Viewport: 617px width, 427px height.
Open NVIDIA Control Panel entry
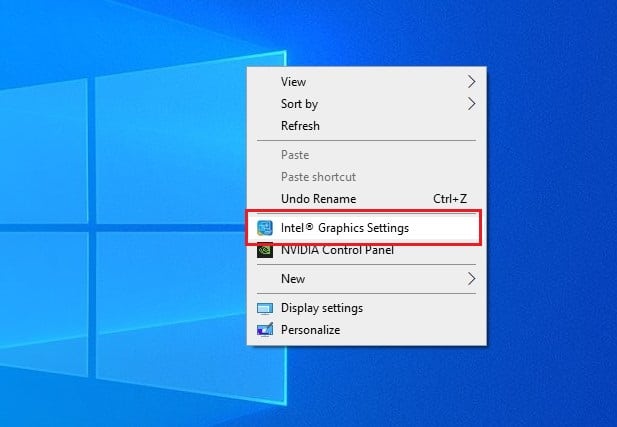(x=366, y=250)
